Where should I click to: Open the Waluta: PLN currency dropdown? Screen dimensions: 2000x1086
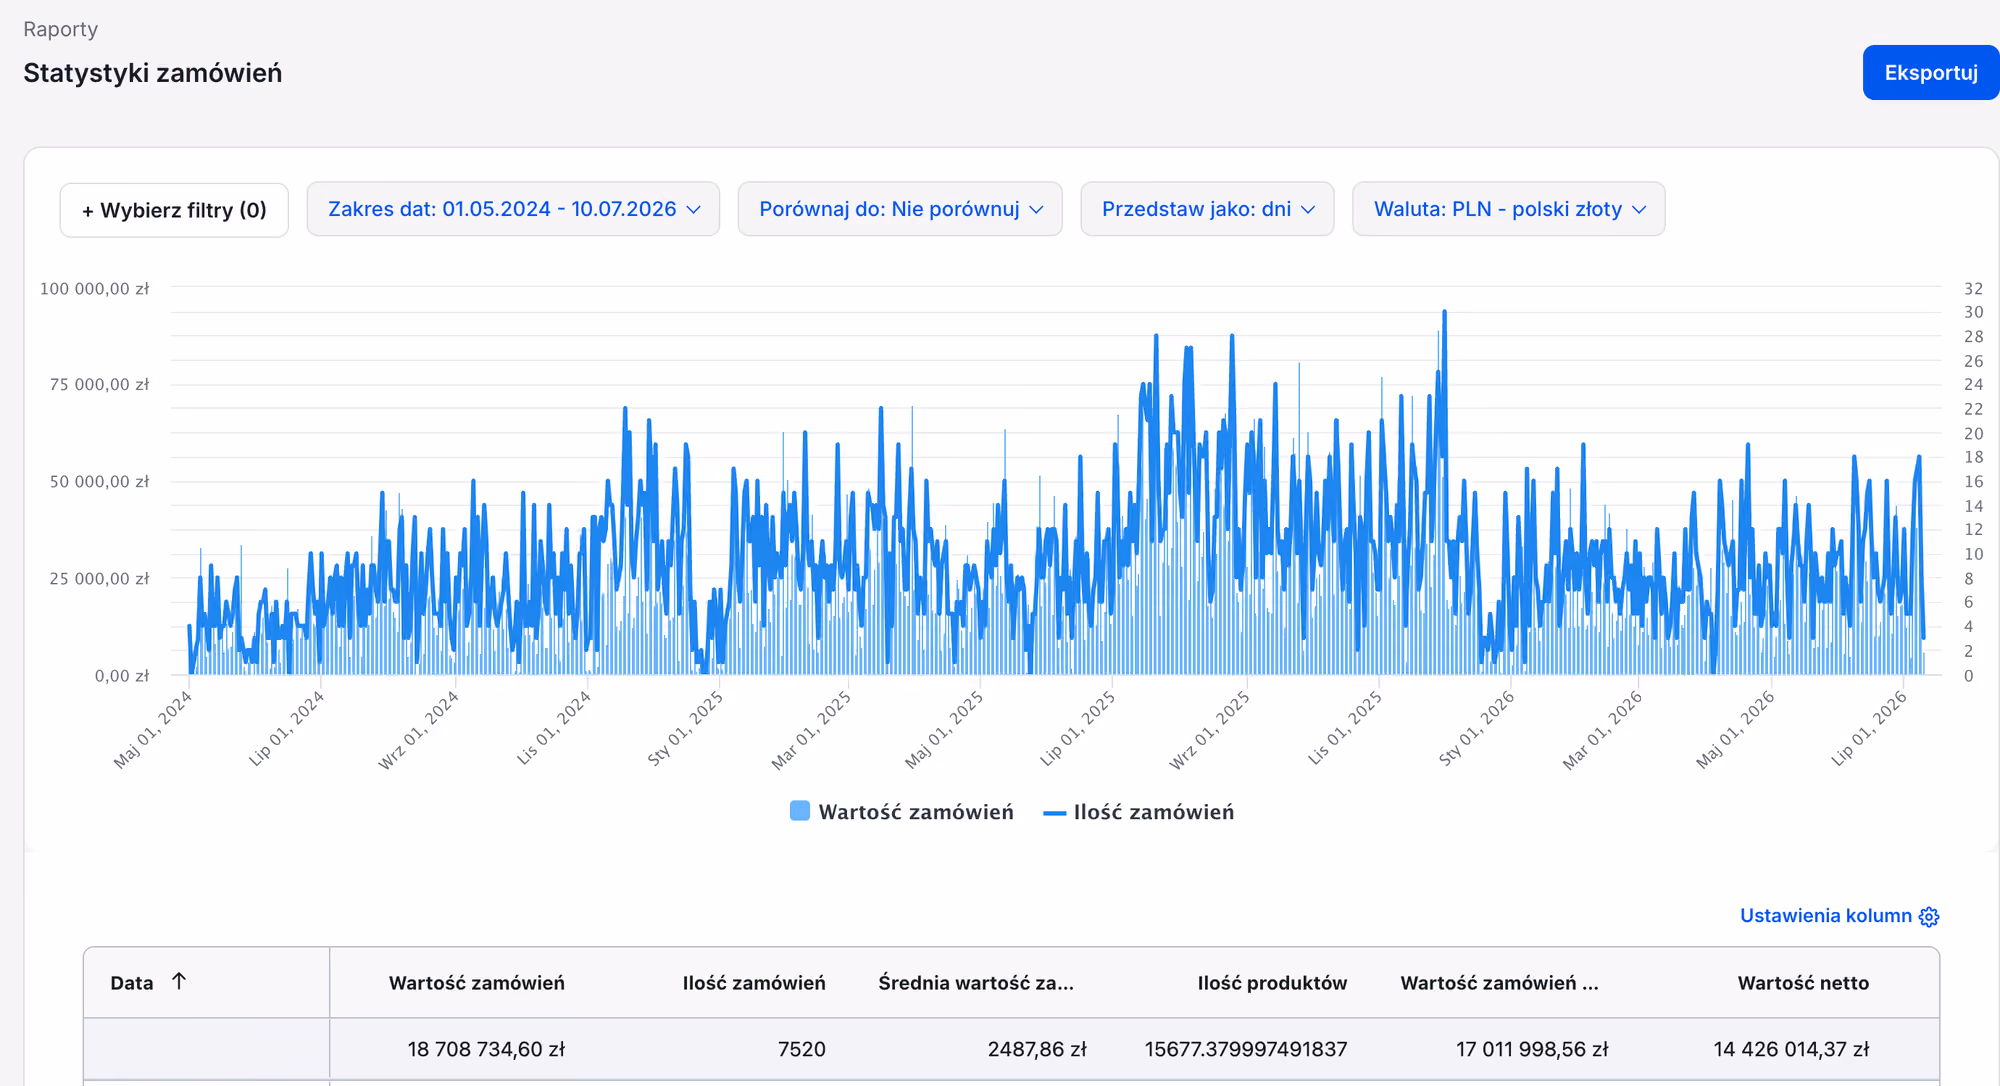coord(1508,209)
